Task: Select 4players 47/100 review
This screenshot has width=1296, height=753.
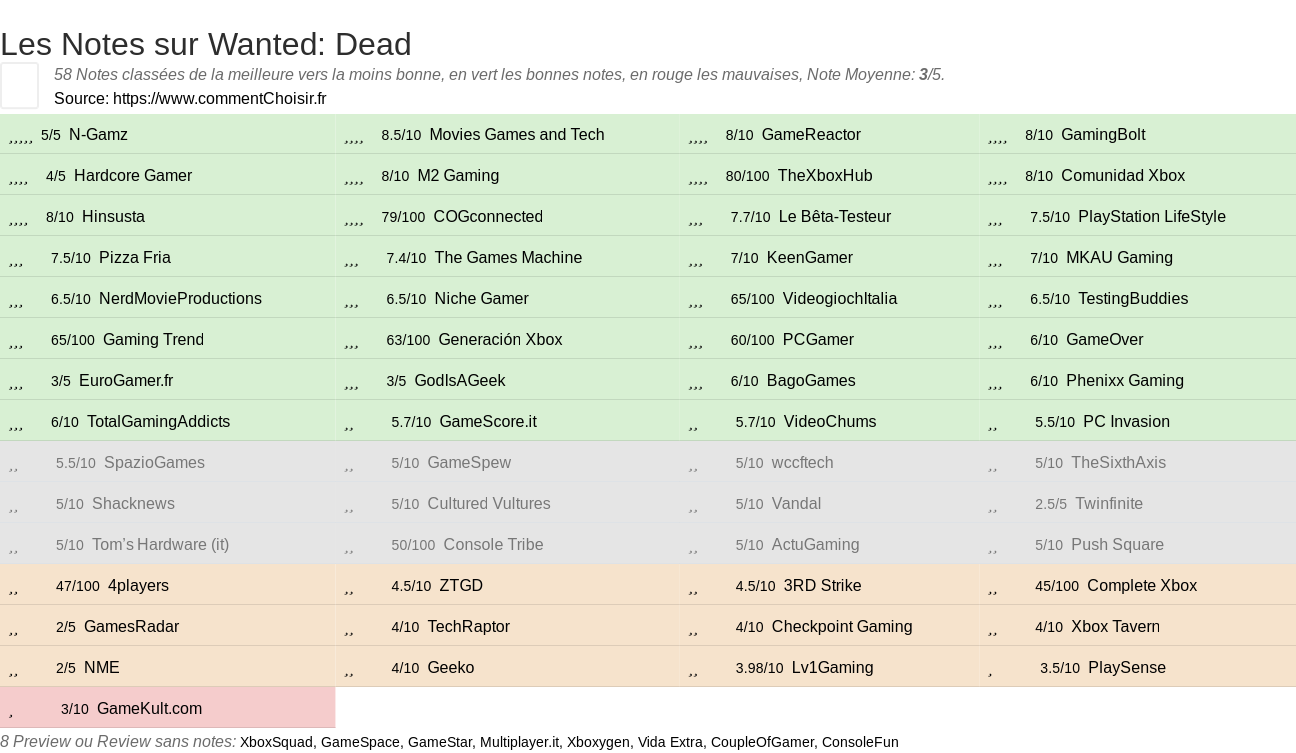Action: [x=138, y=585]
